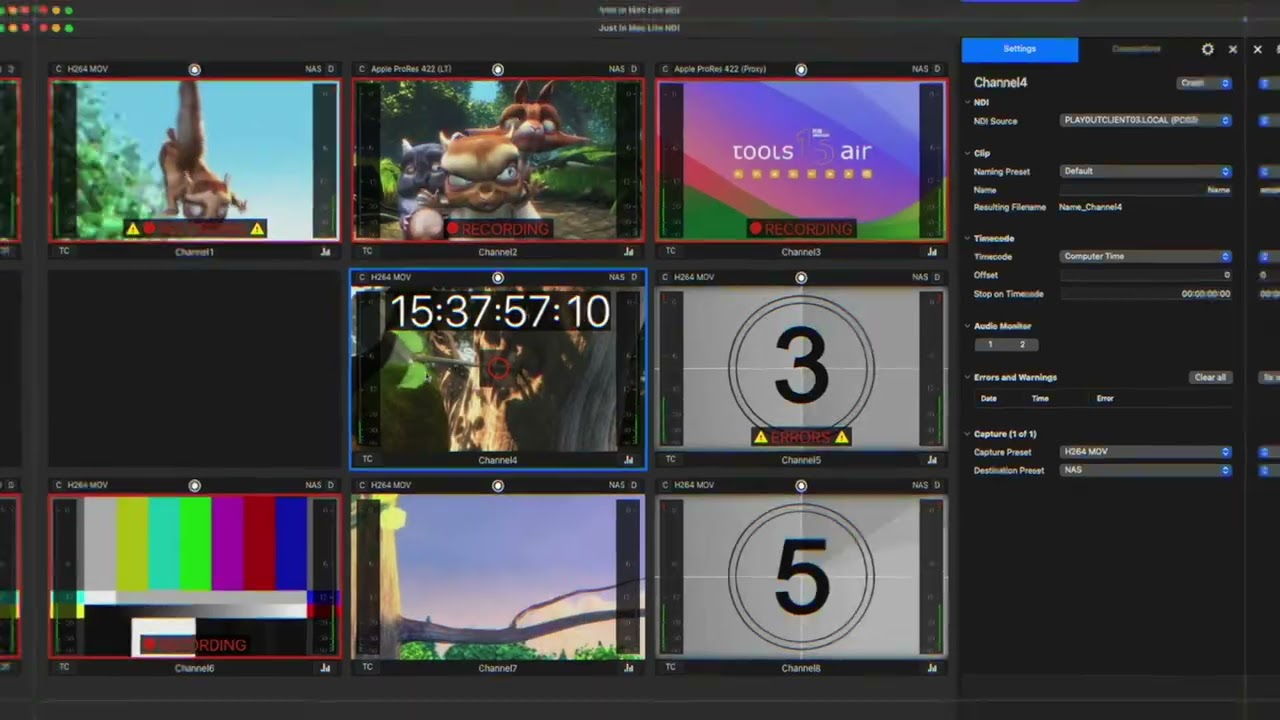Click the C badge above Channel3
Image resolution: width=1280 pixels, height=720 pixels.
coord(665,69)
